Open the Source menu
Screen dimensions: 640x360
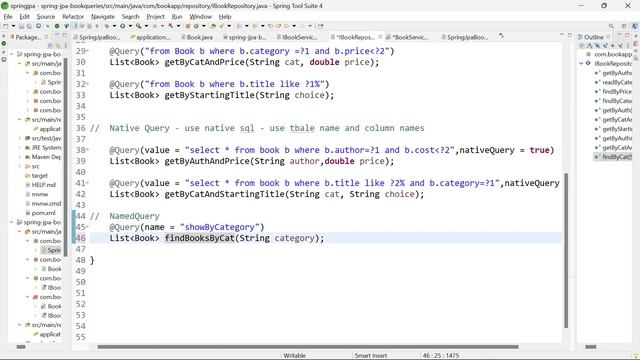46,16
